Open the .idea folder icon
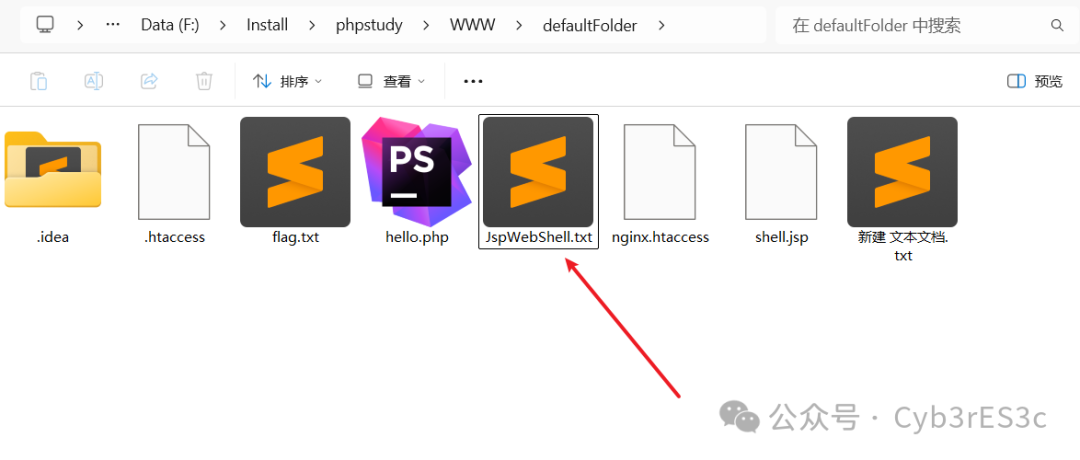 pyautogui.click(x=53, y=169)
